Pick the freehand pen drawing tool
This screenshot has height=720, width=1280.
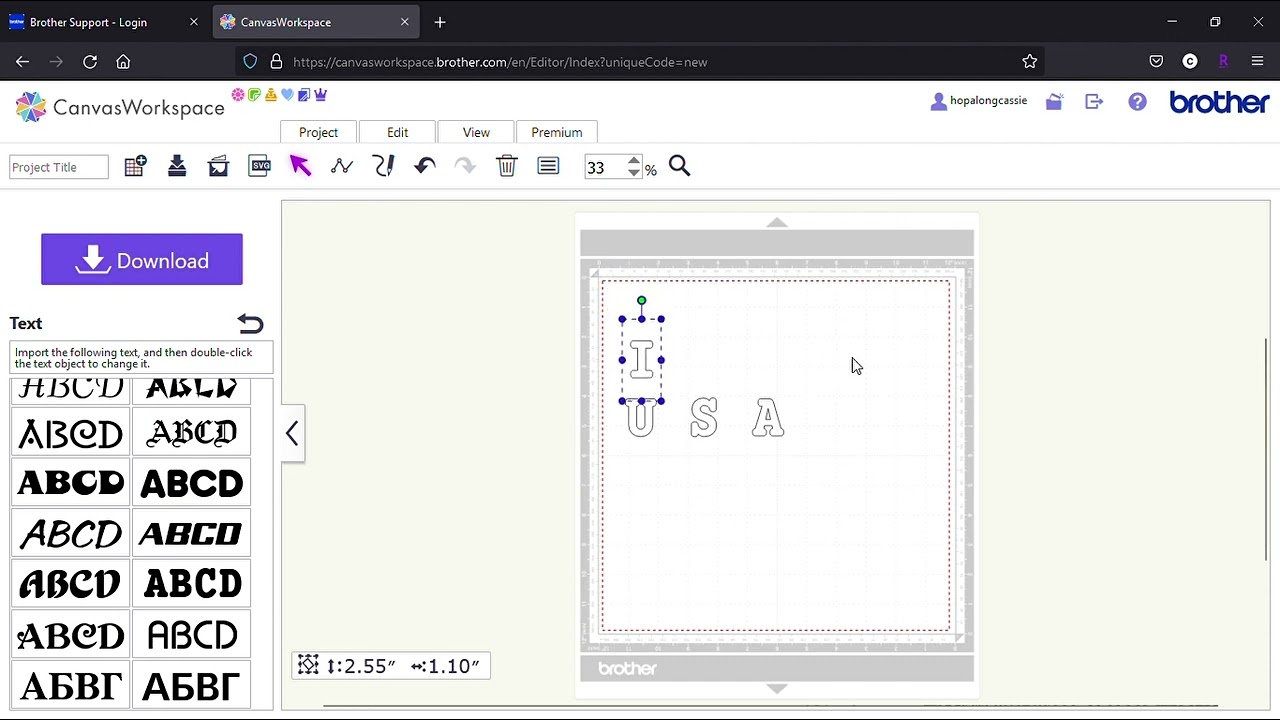[383, 166]
